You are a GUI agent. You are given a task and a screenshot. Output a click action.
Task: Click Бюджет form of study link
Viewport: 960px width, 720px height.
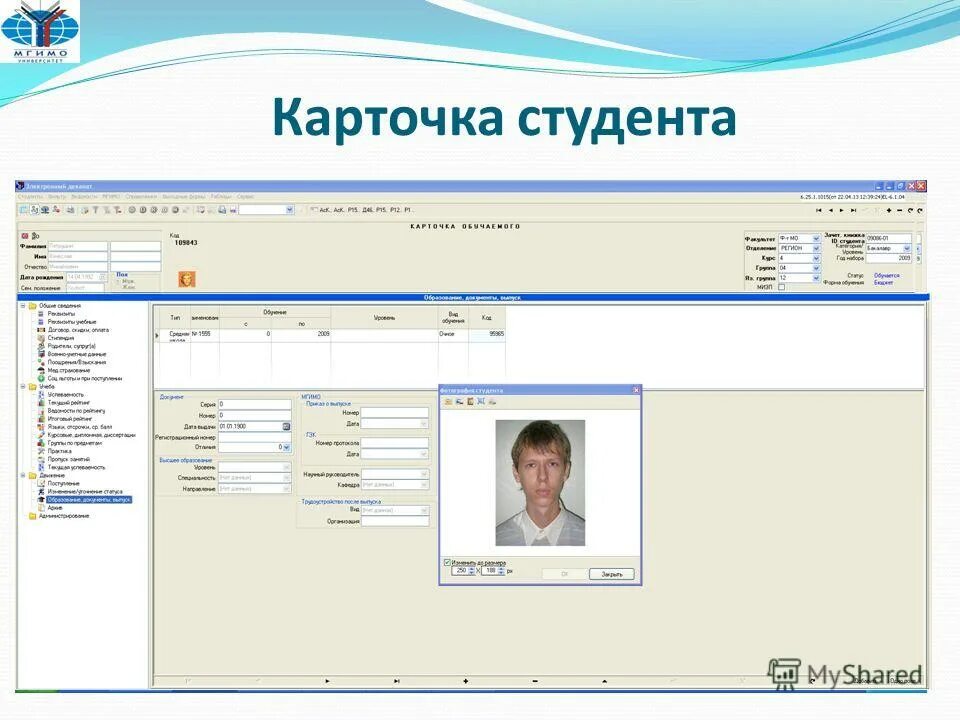pyautogui.click(x=883, y=283)
